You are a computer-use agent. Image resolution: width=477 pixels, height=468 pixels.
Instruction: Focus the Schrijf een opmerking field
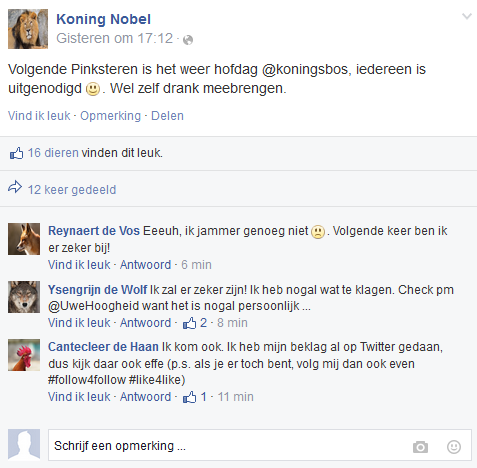coord(260,446)
